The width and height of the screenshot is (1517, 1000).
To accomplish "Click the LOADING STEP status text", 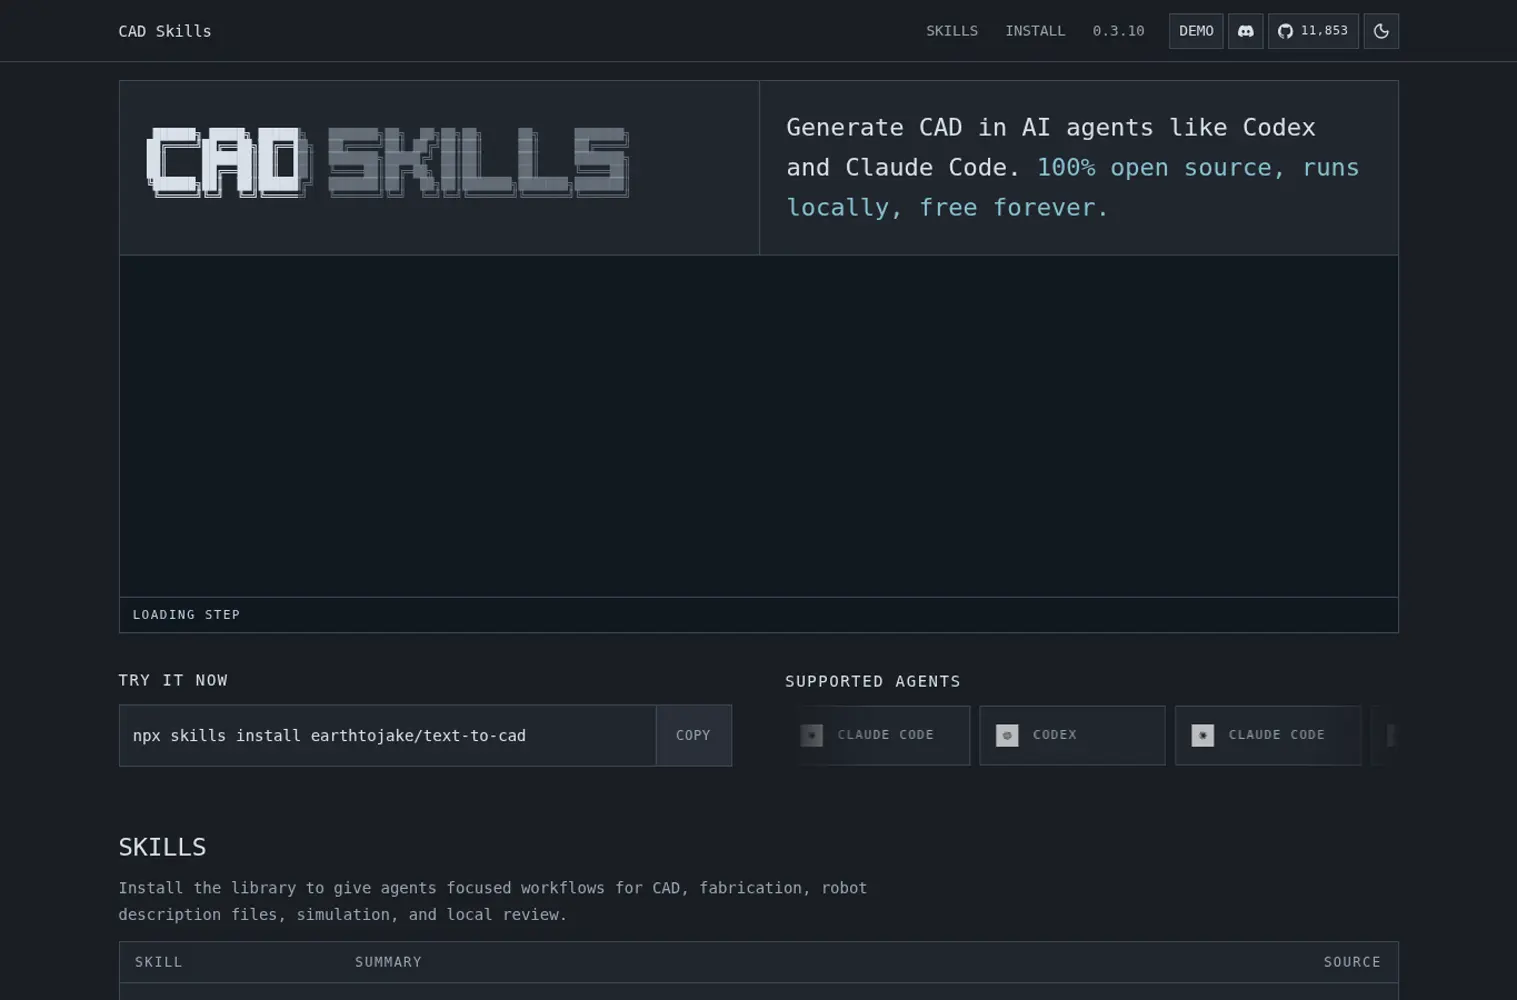I will (x=186, y=615).
